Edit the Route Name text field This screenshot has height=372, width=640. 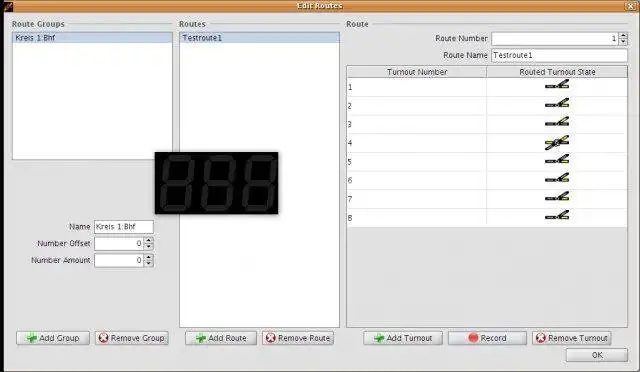click(559, 55)
